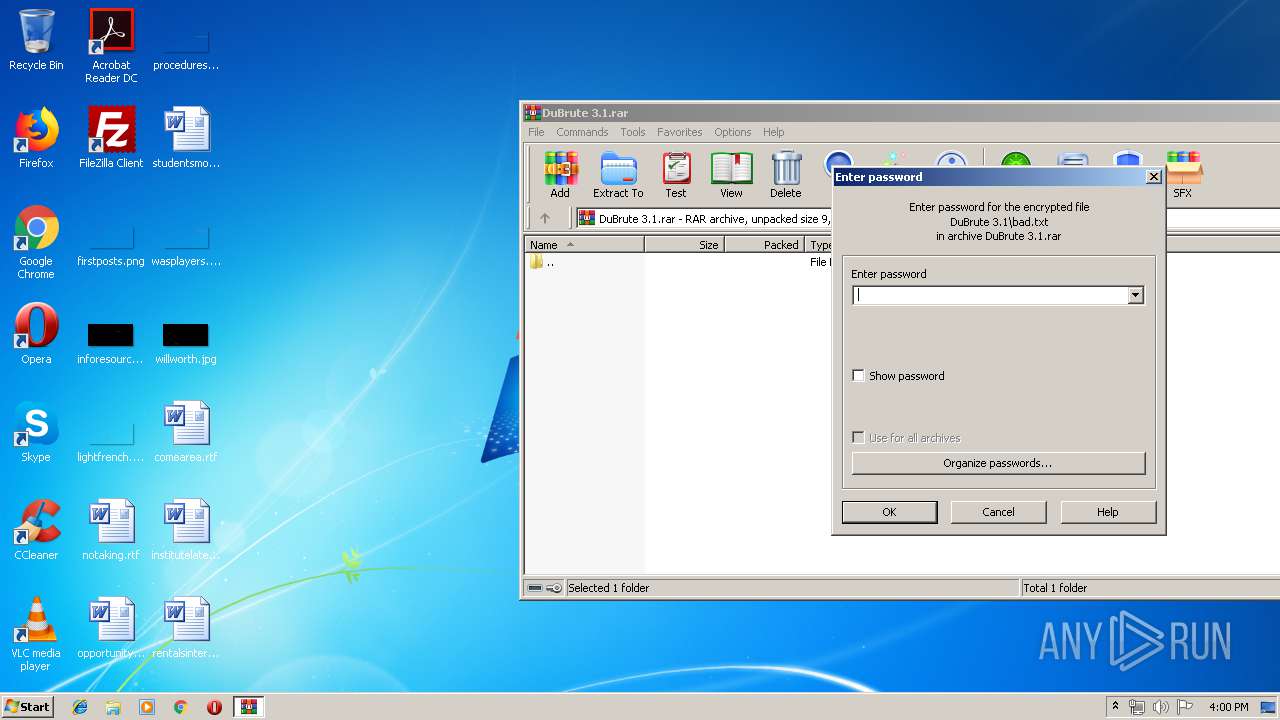The image size is (1280, 720).
Task: Click the volume speaker tray icon
Action: click(x=1161, y=707)
